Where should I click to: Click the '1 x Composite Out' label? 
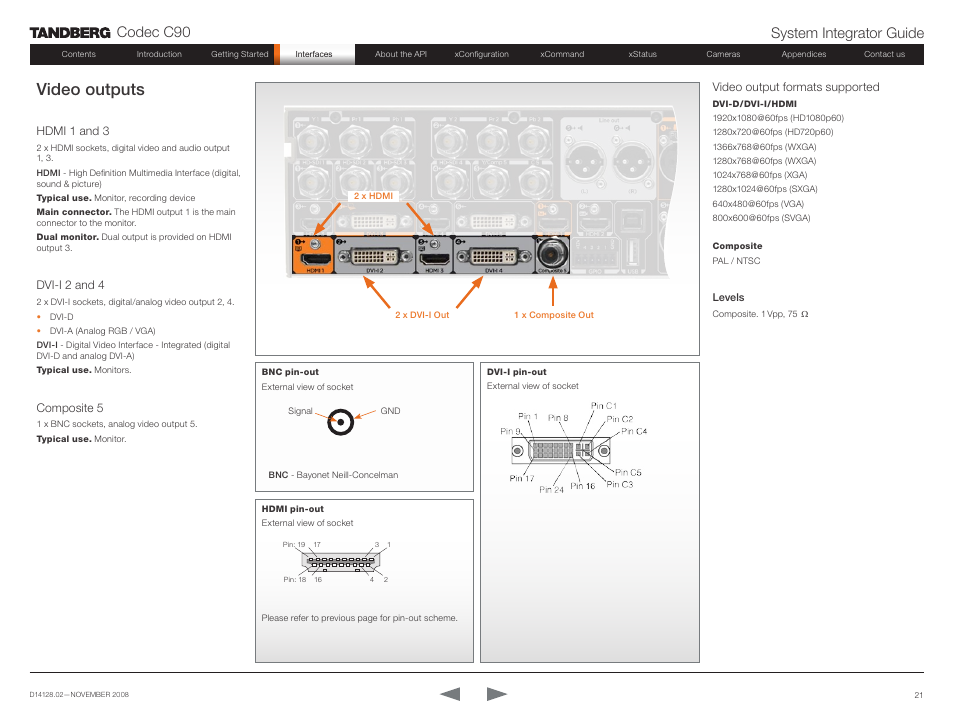pyautogui.click(x=554, y=315)
